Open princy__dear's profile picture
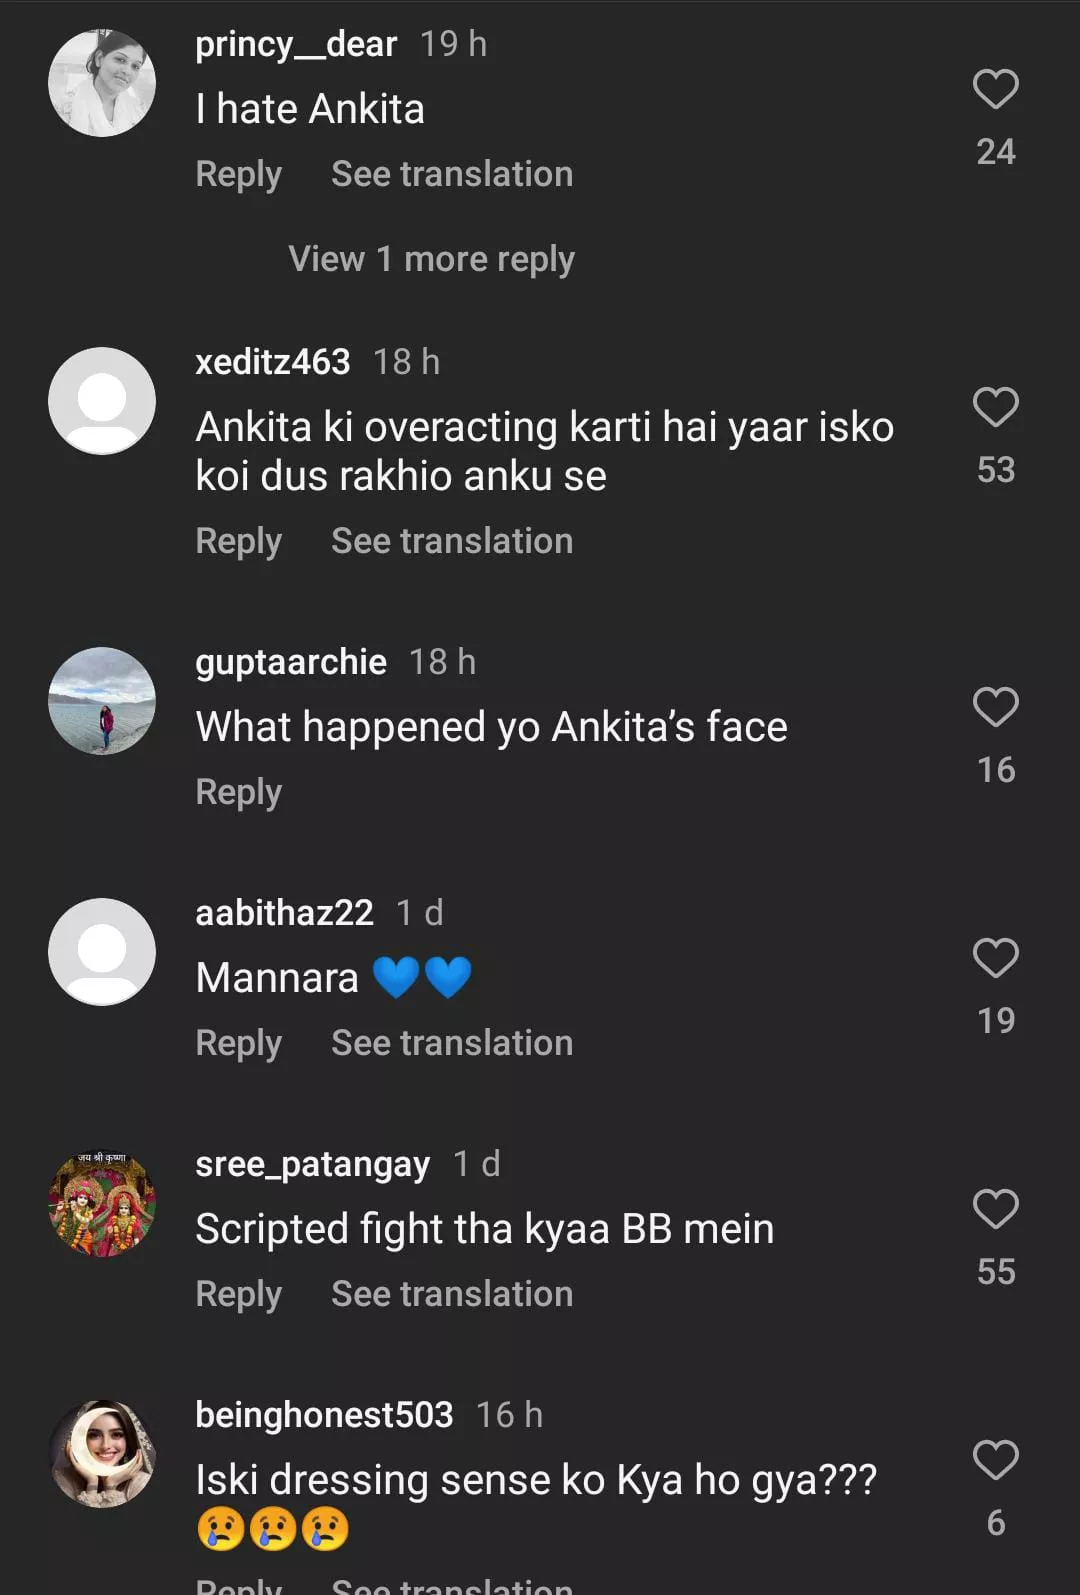Viewport: 1080px width, 1595px height. (102, 83)
